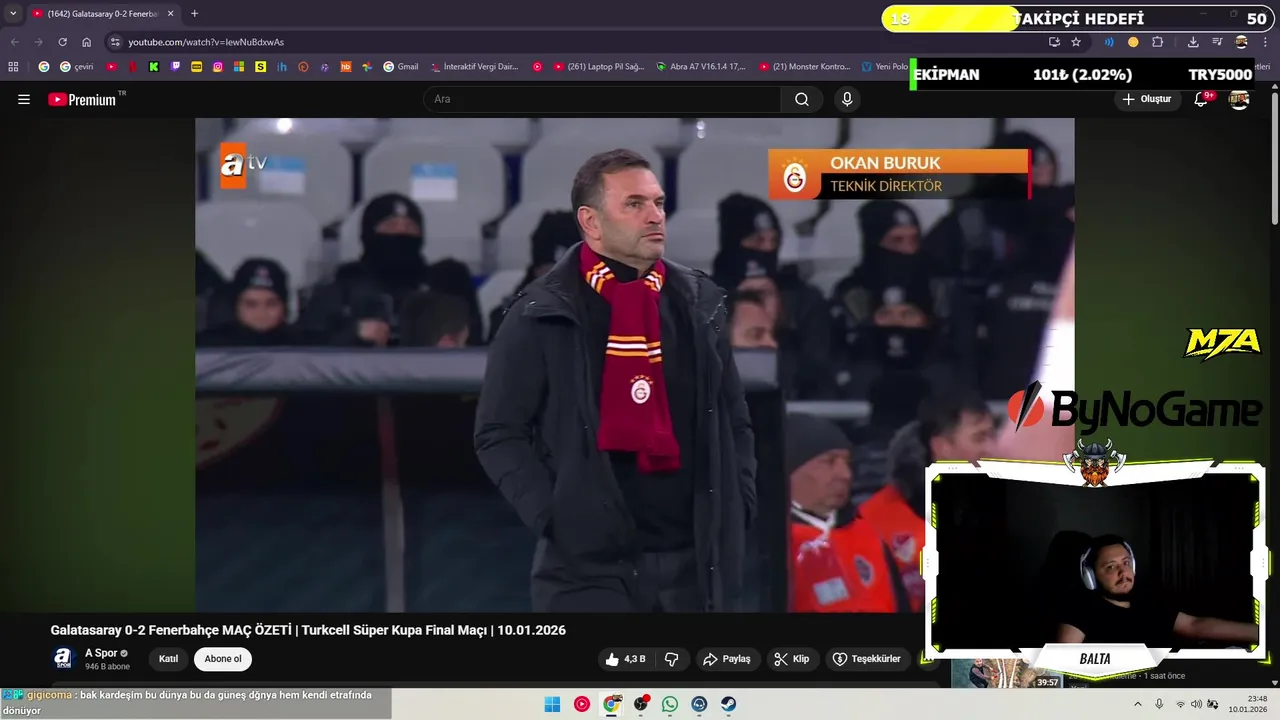This screenshot has height=720, width=1280.
Task: Open the taskbar clock showing 23:48
Action: tap(1248, 704)
